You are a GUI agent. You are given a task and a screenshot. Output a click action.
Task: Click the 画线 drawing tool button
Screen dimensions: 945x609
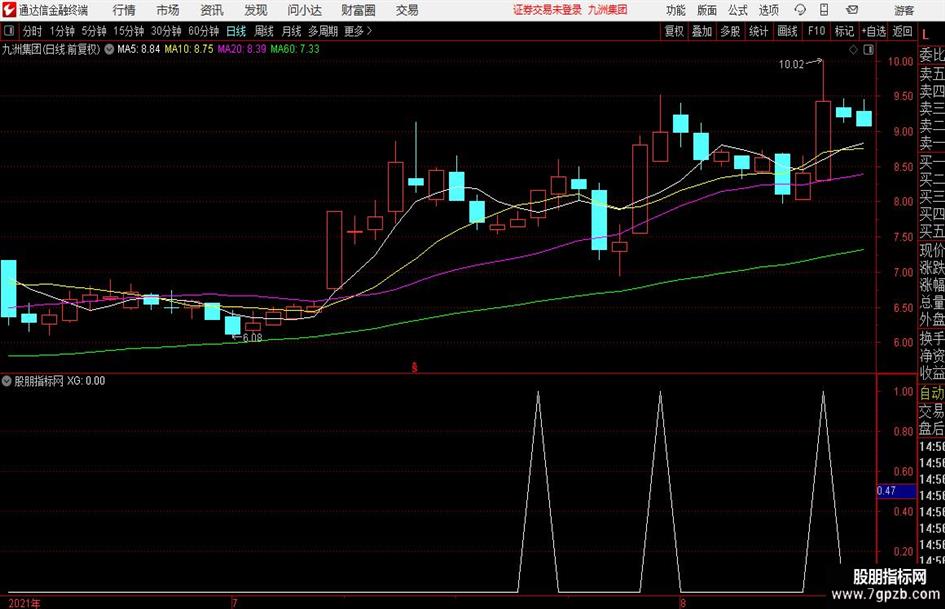pos(787,31)
